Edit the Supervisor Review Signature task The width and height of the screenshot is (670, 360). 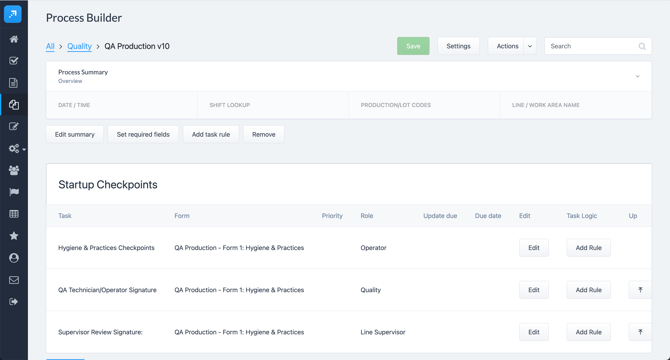click(534, 332)
